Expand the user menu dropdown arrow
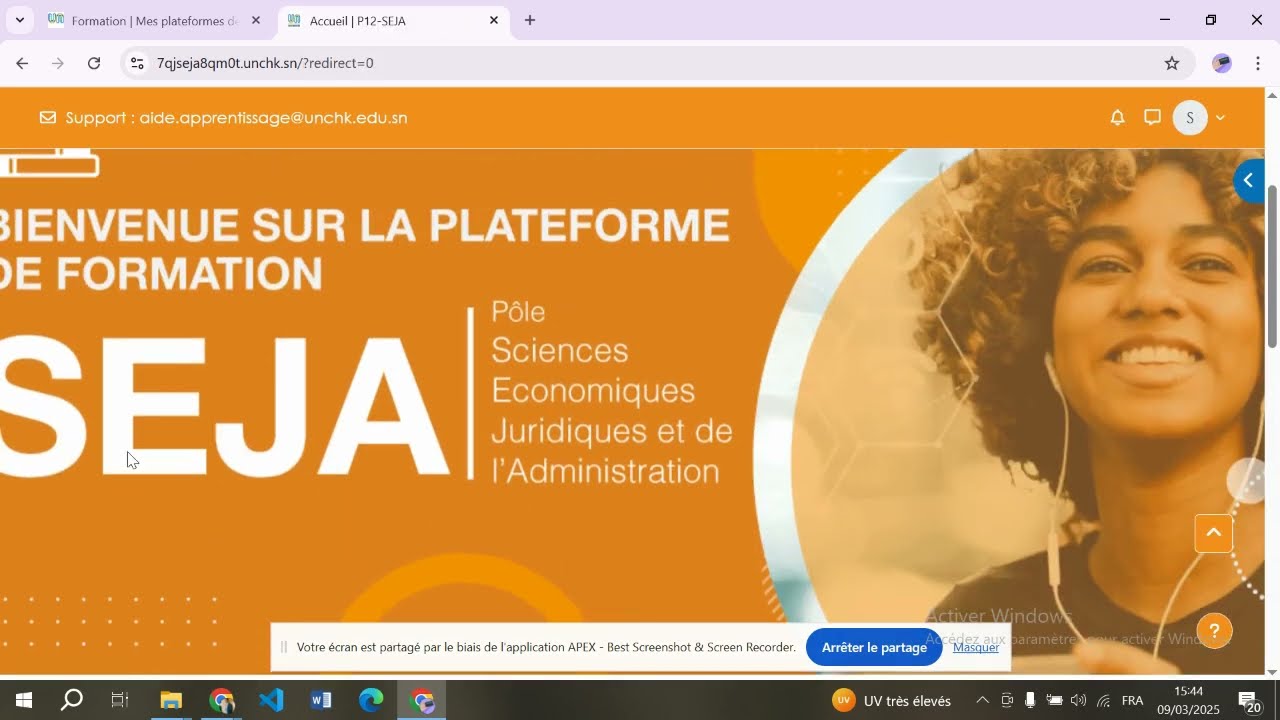 pyautogui.click(x=1220, y=118)
